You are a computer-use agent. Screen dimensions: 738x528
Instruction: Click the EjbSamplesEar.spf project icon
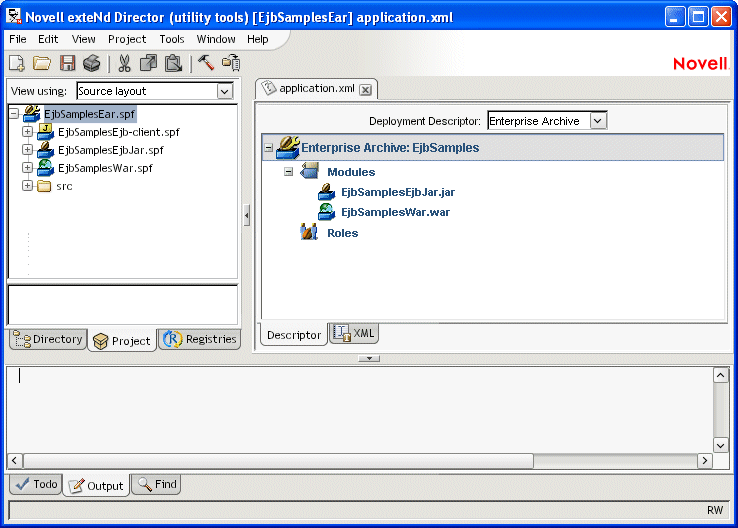[32, 113]
